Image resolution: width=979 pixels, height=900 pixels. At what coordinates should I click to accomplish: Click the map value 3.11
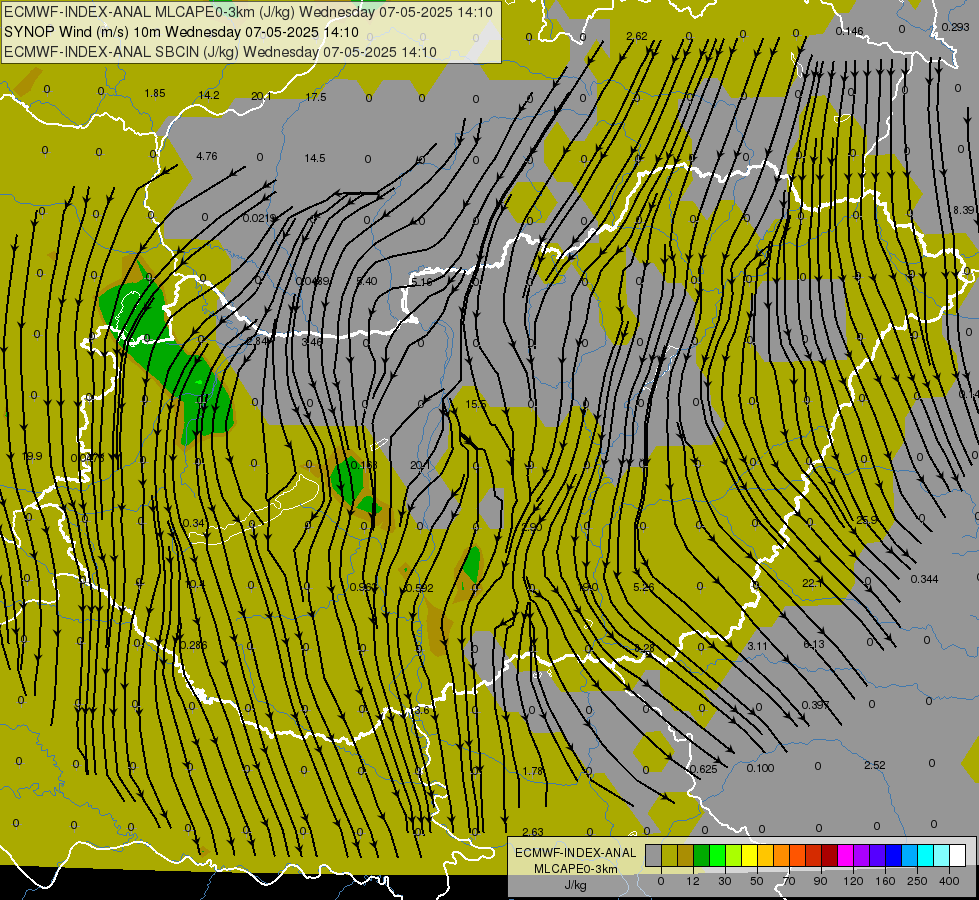click(x=757, y=646)
